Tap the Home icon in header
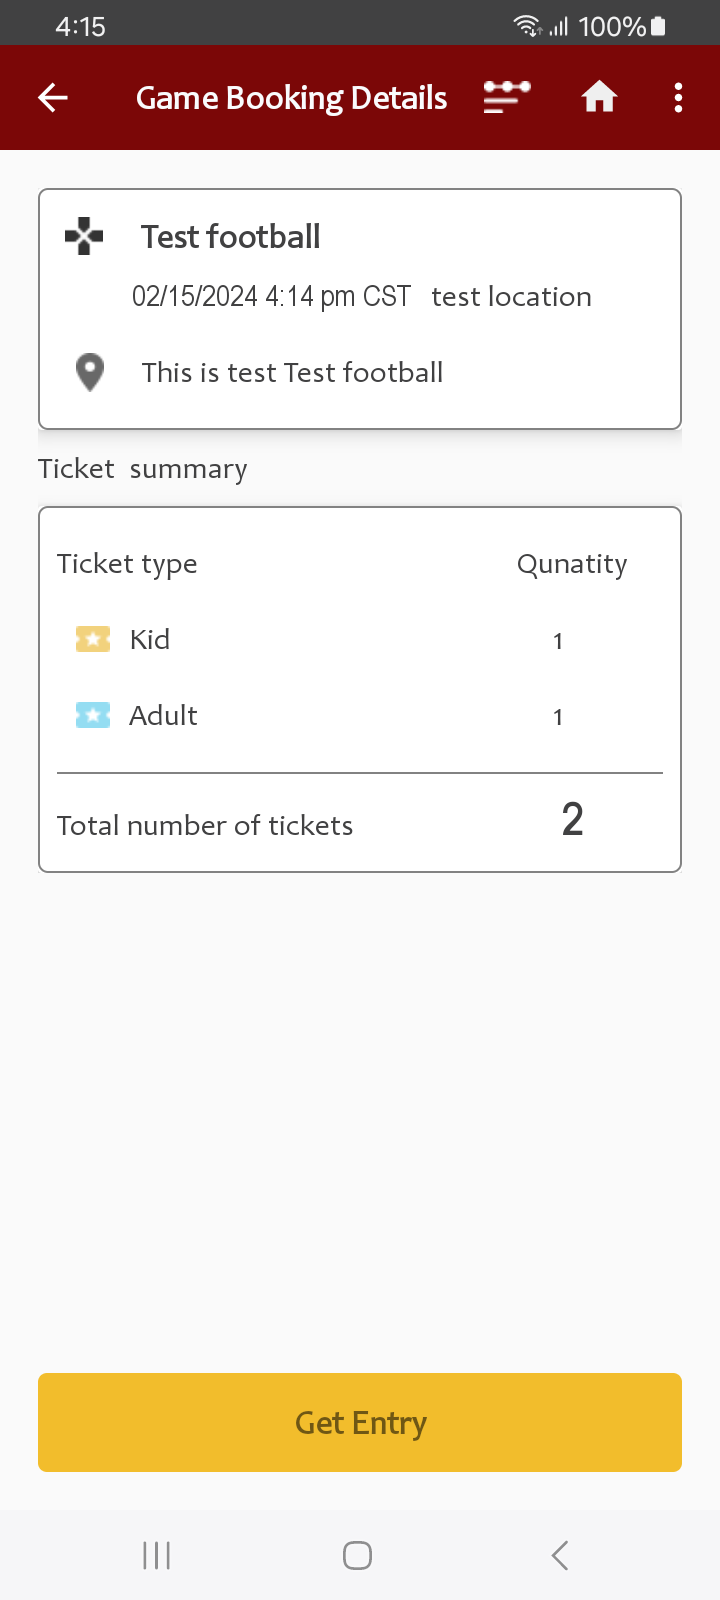Viewport: 720px width, 1600px height. coord(599,97)
